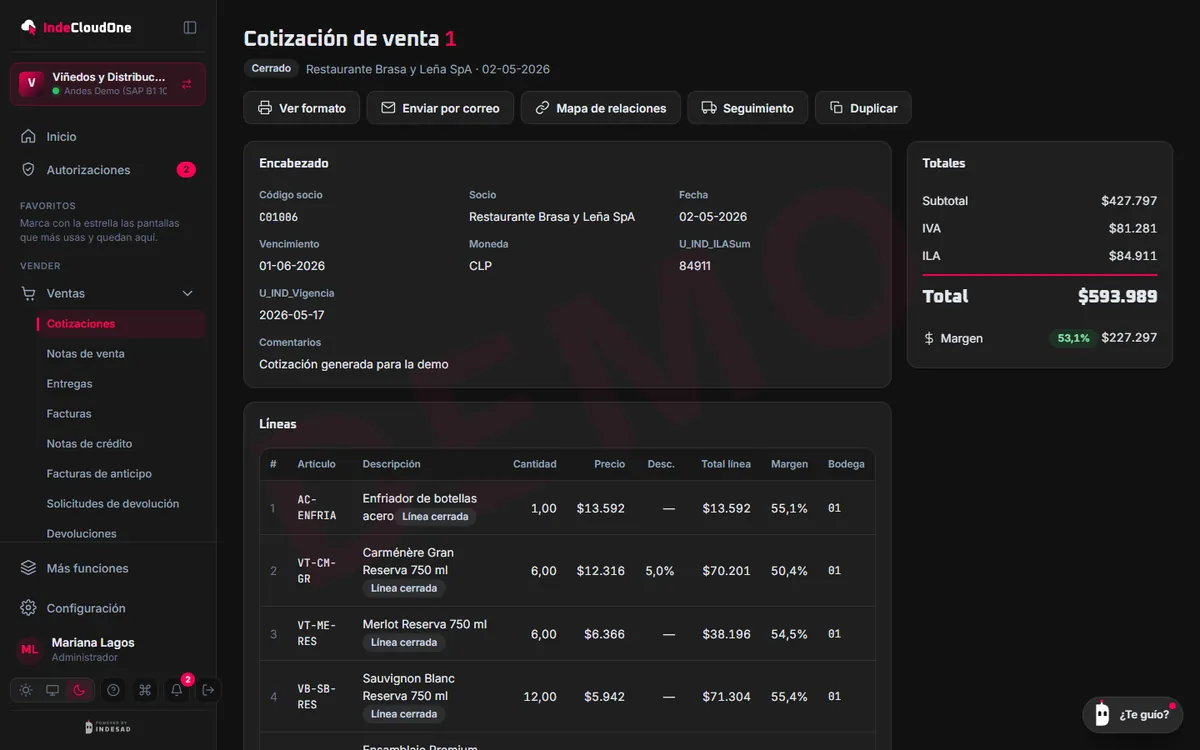Select system theme monitor toggle
The width and height of the screenshot is (1200, 750).
click(52, 690)
